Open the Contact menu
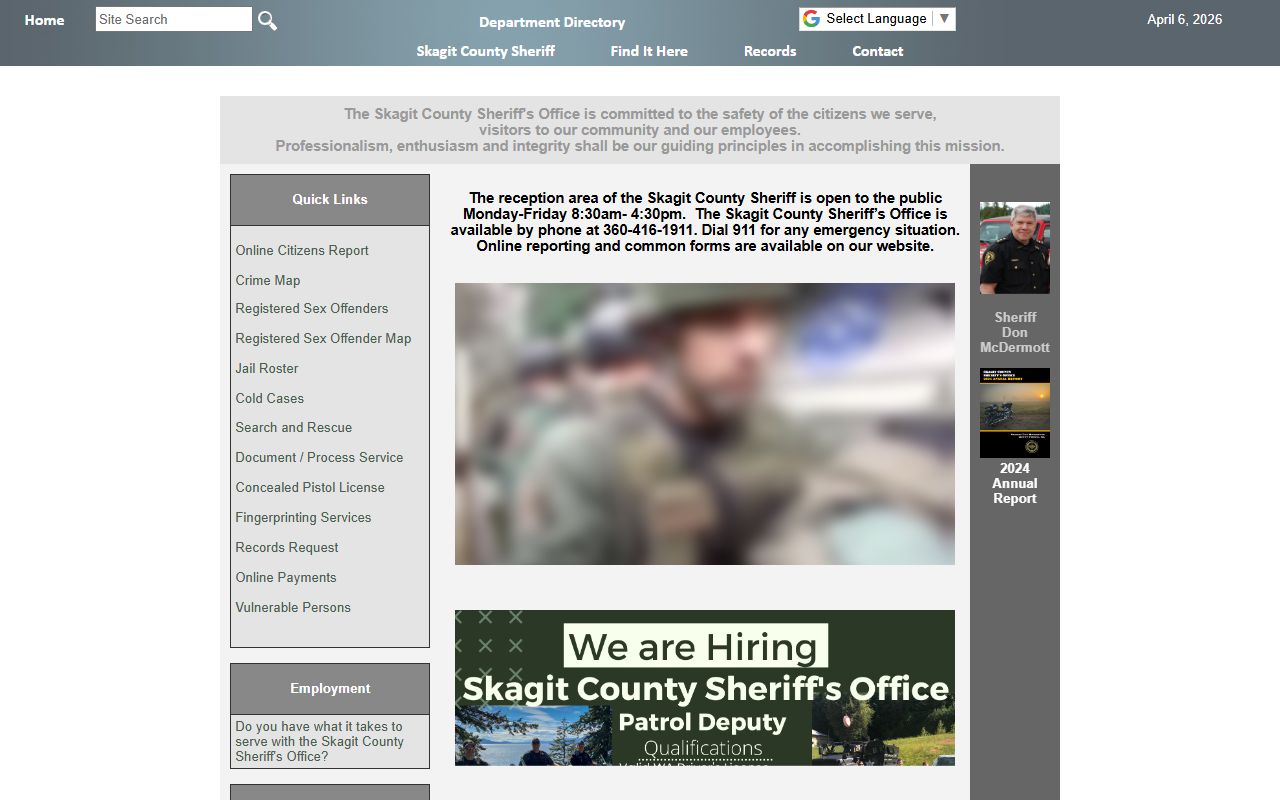Viewport: 1280px width, 800px height. coord(878,51)
